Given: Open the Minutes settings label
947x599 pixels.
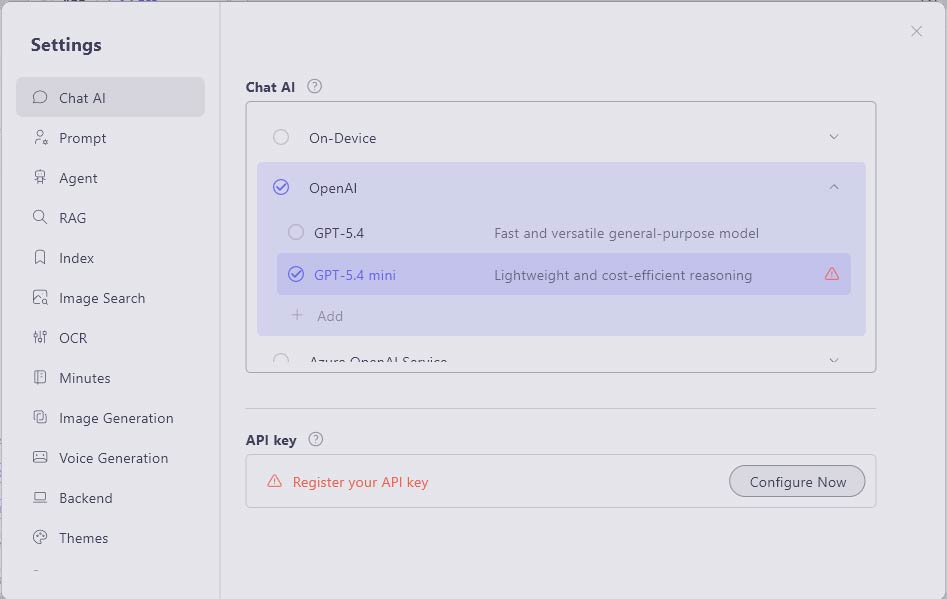Looking at the screenshot, I should 85,378.
